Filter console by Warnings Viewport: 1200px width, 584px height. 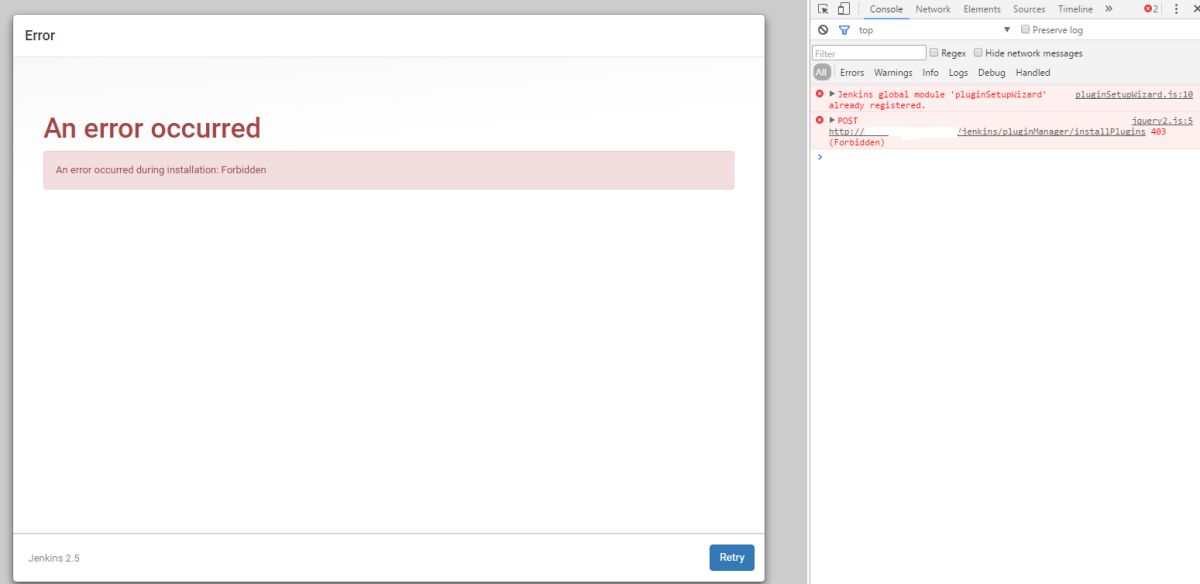click(x=893, y=72)
